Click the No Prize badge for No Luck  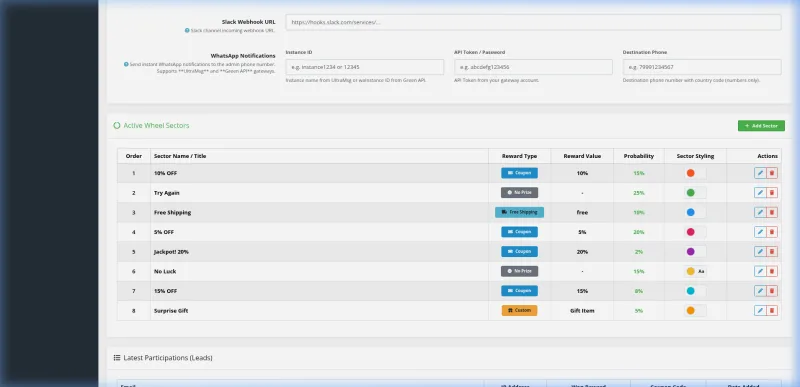tap(519, 271)
